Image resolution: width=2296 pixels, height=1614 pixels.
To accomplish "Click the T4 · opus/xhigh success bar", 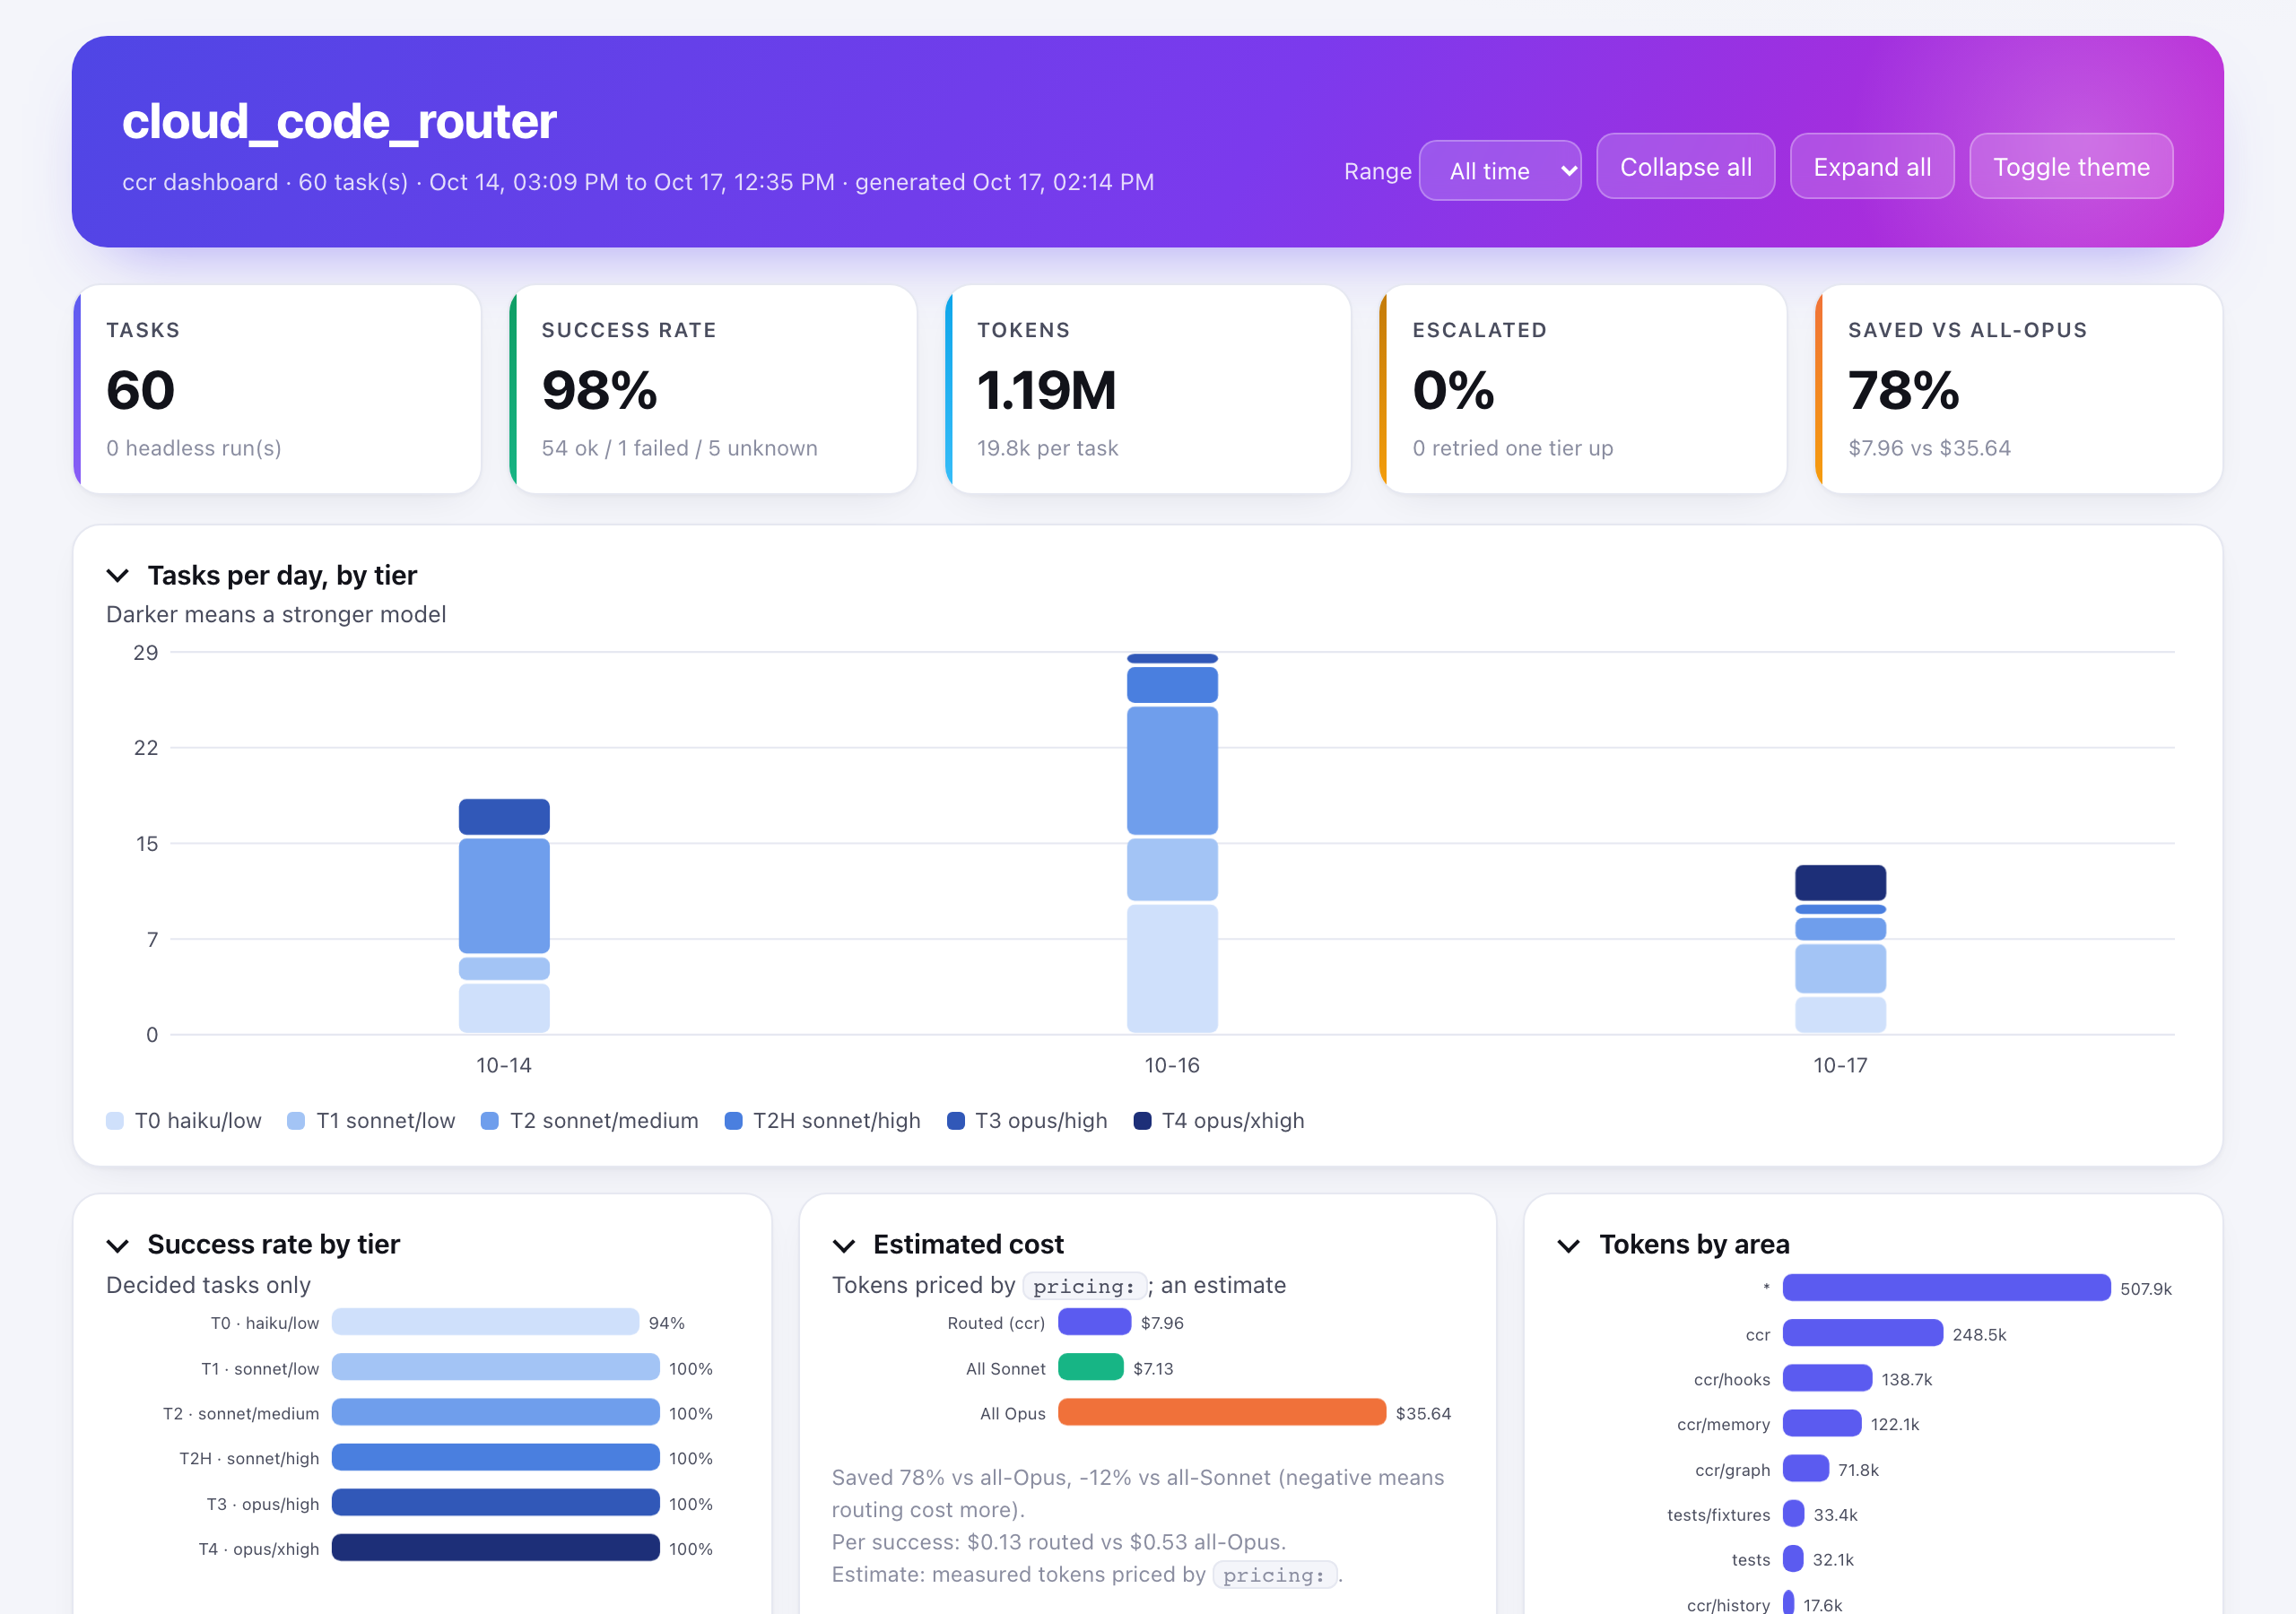I will point(495,1548).
